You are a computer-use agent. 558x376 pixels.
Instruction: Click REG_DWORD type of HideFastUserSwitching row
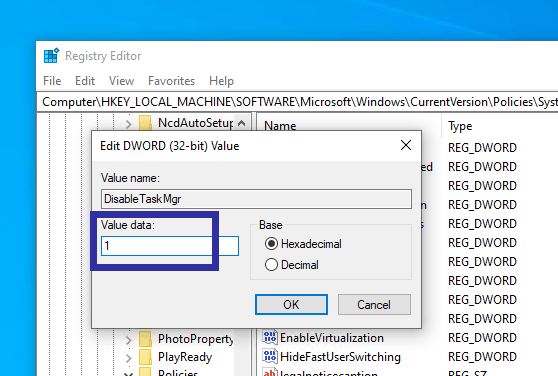click(x=482, y=357)
